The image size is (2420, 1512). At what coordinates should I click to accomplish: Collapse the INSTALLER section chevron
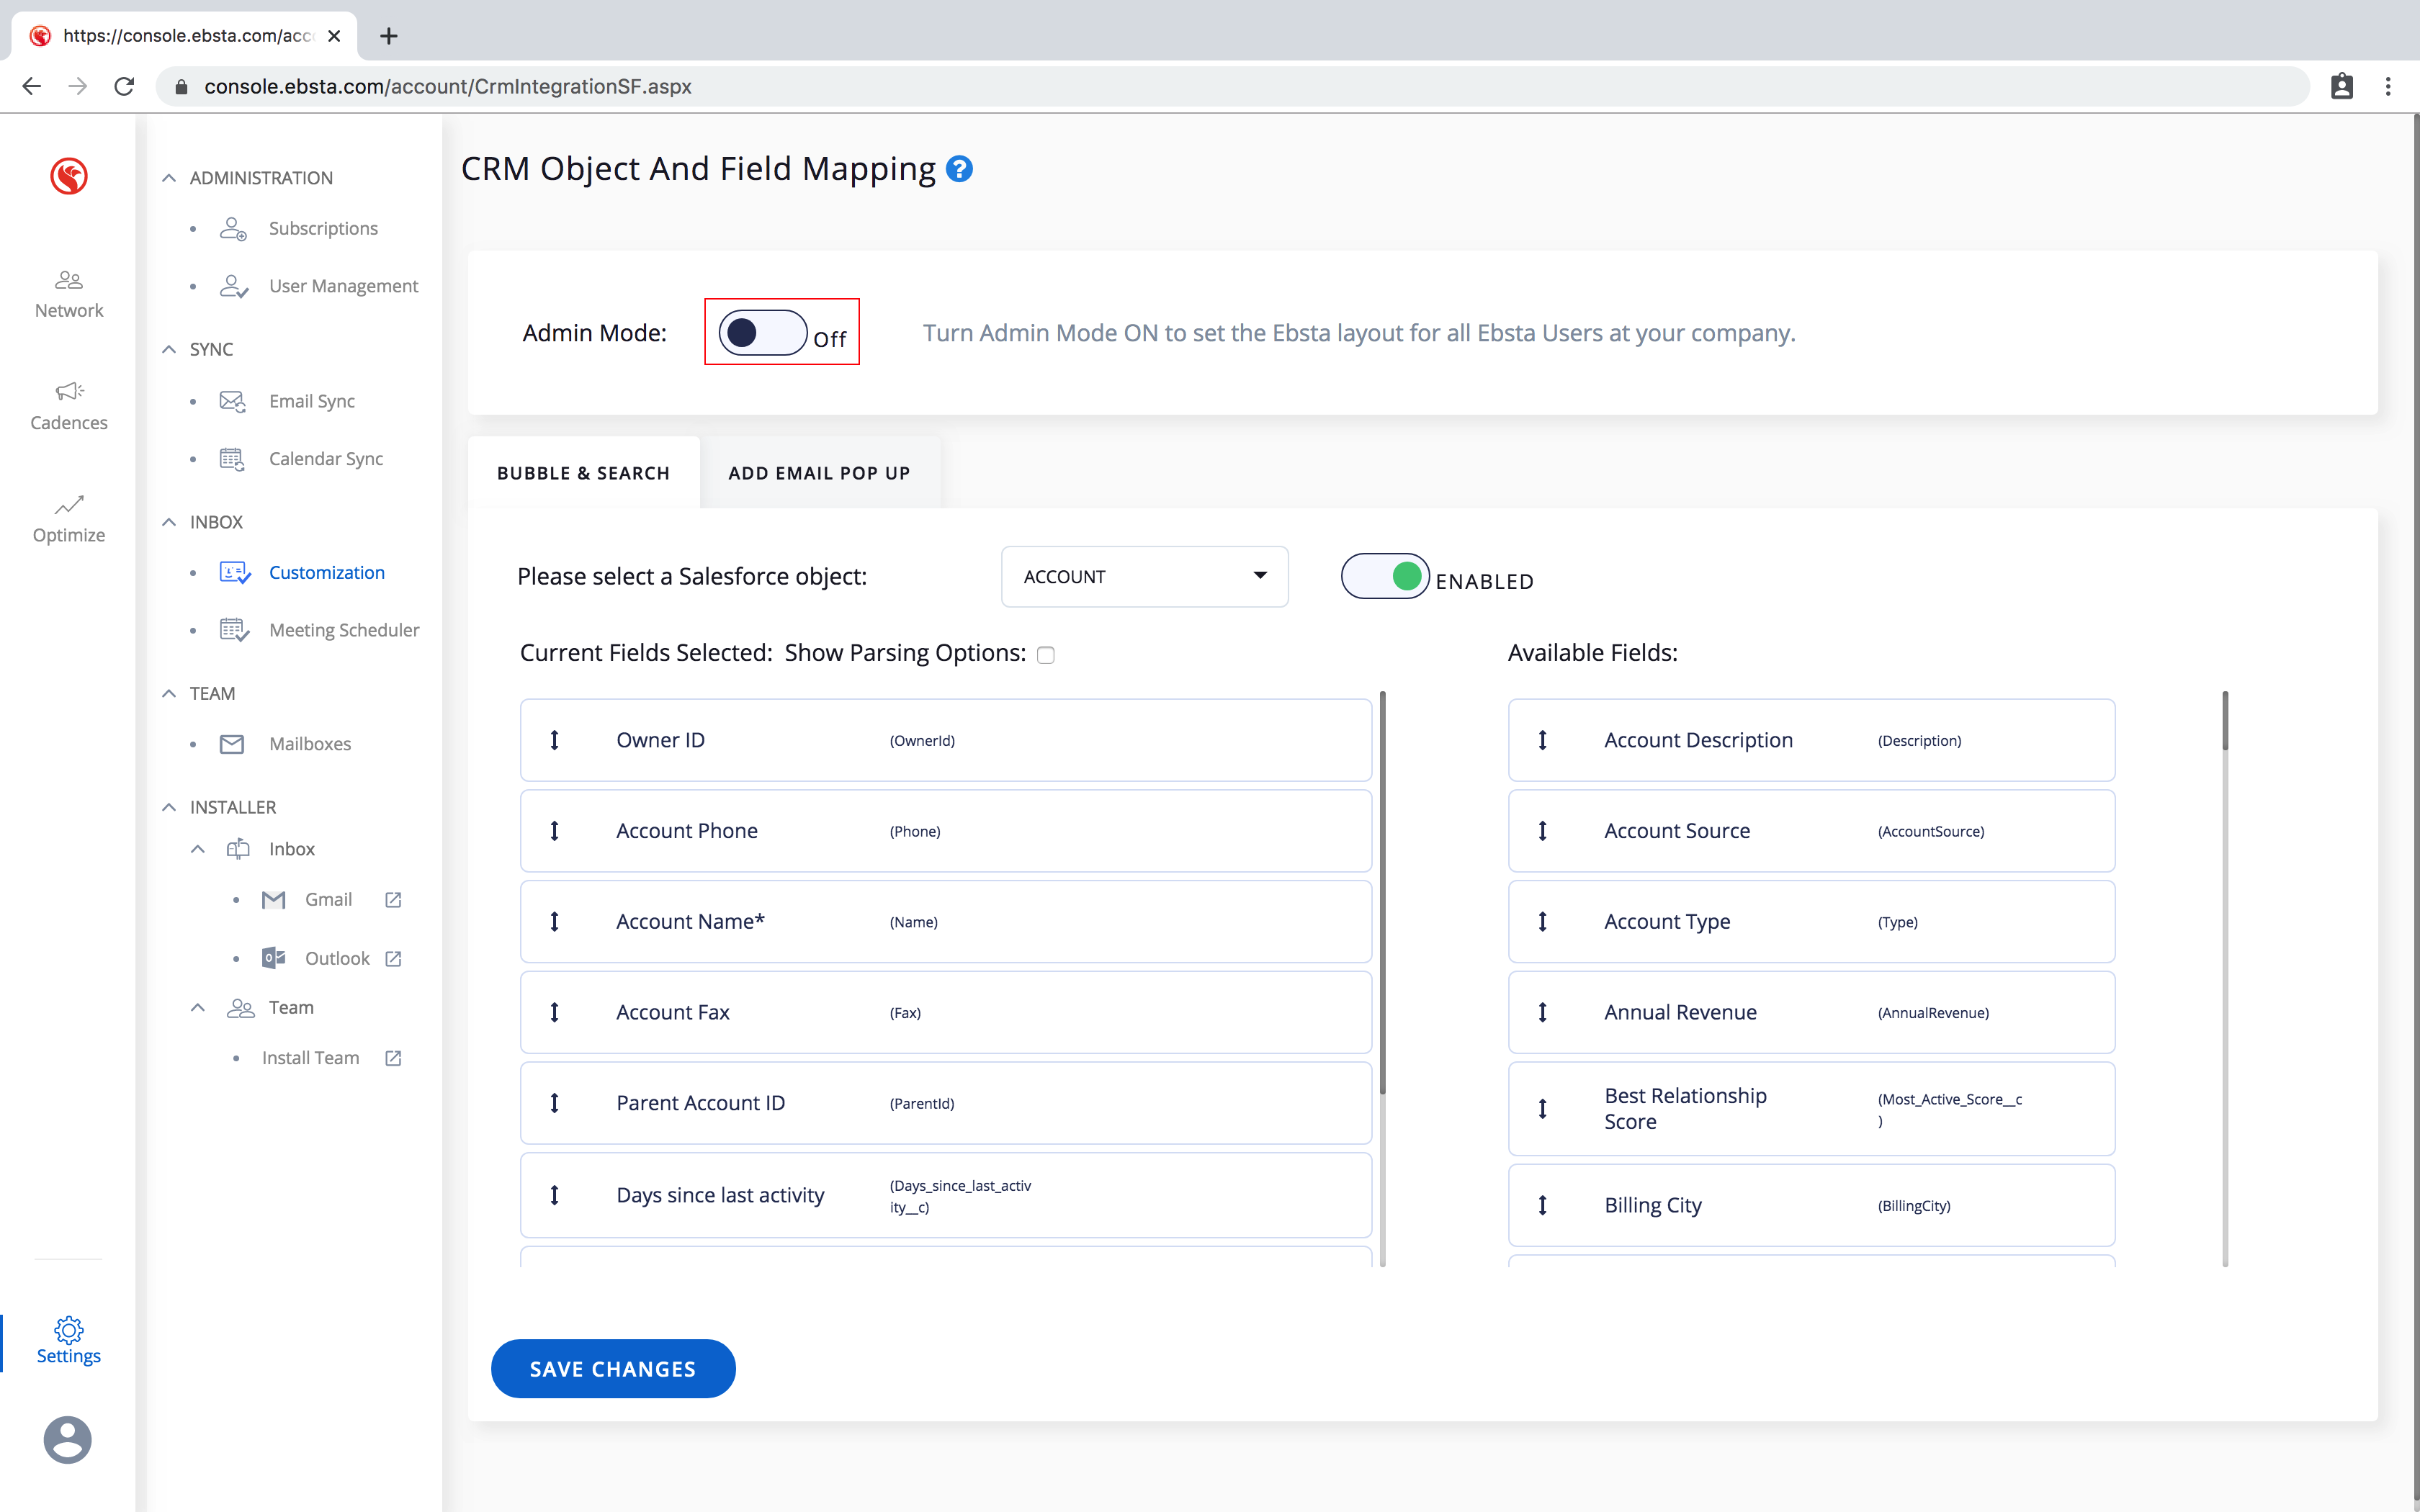tap(169, 807)
